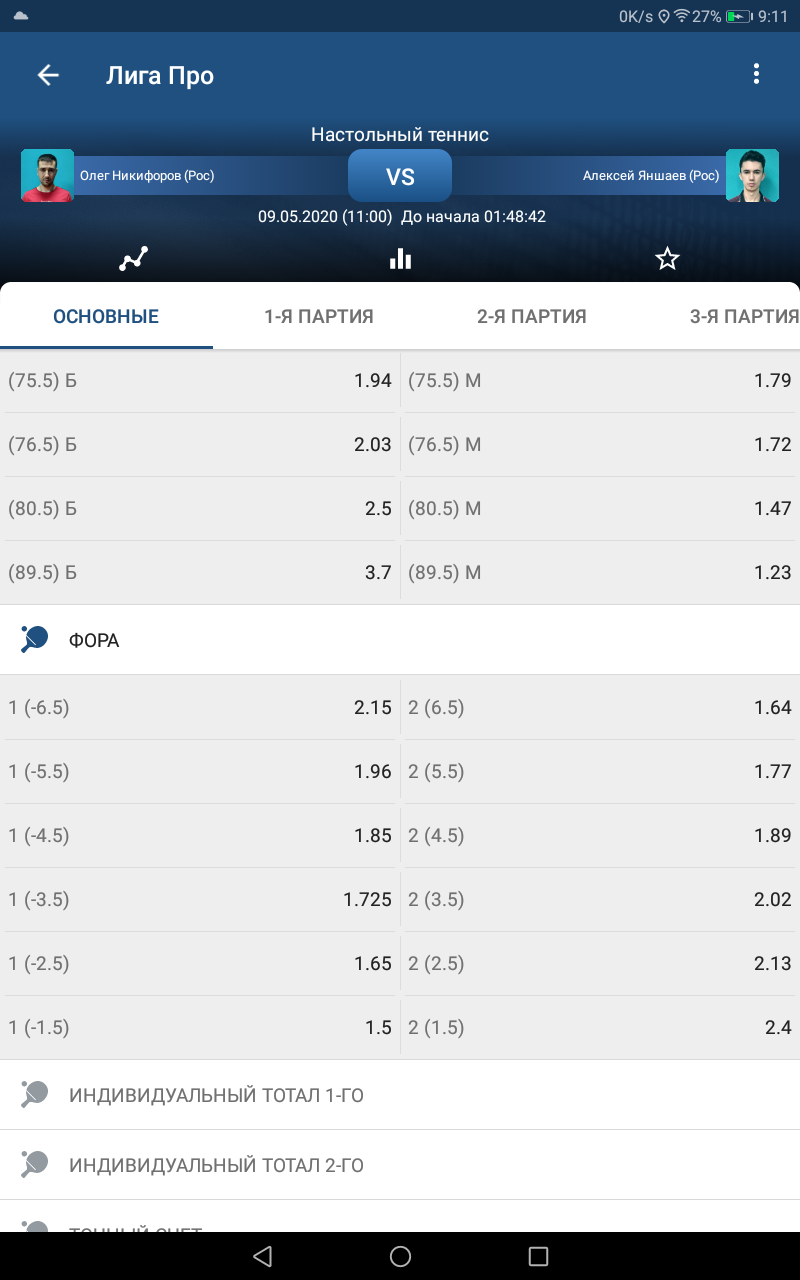Toggle the favorite star icon
The width and height of the screenshot is (800, 1280).
(x=667, y=259)
